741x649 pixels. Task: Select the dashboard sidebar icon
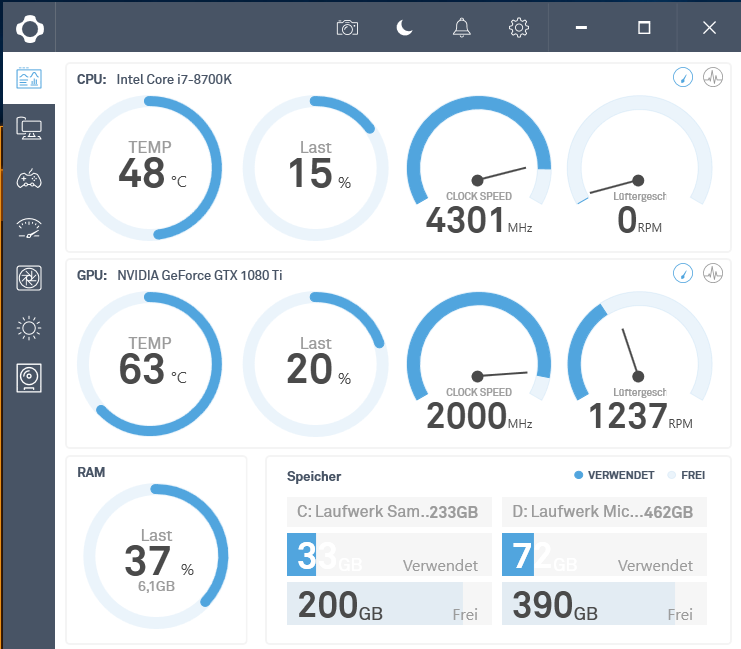pyautogui.click(x=29, y=78)
